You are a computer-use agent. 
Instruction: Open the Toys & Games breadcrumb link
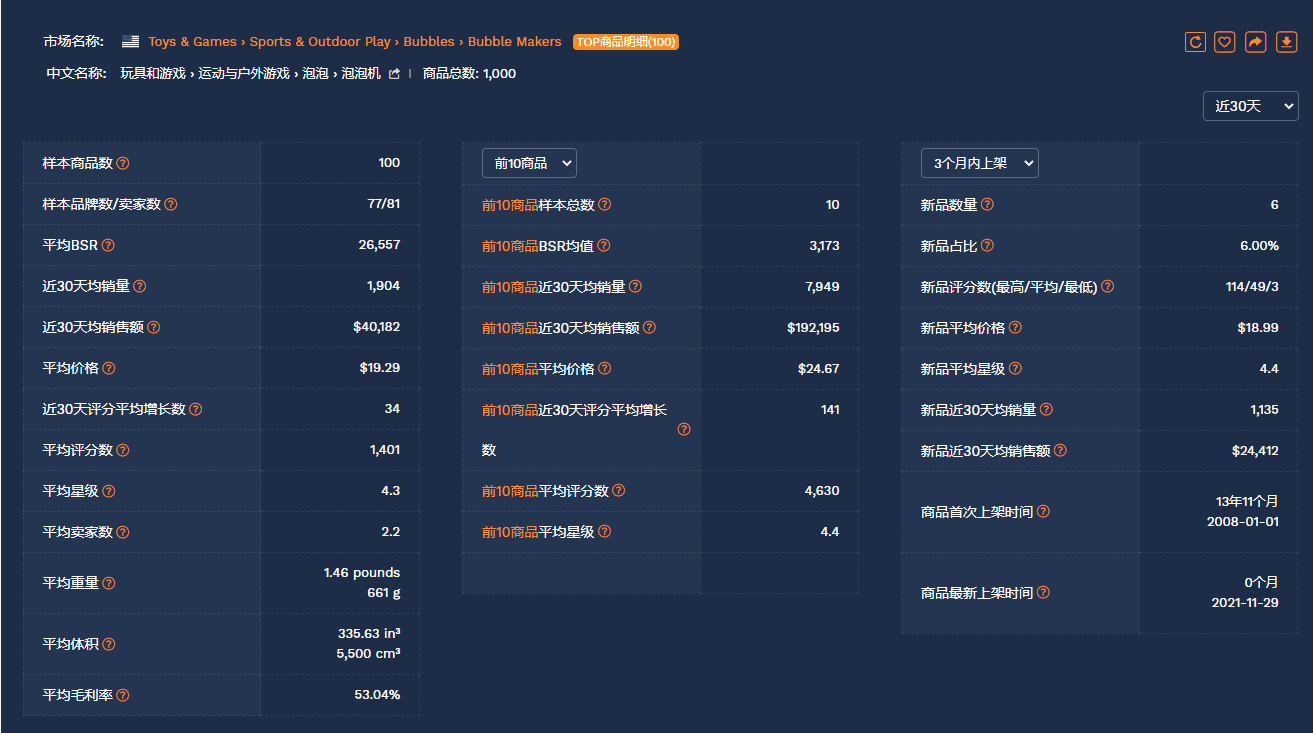click(x=193, y=42)
